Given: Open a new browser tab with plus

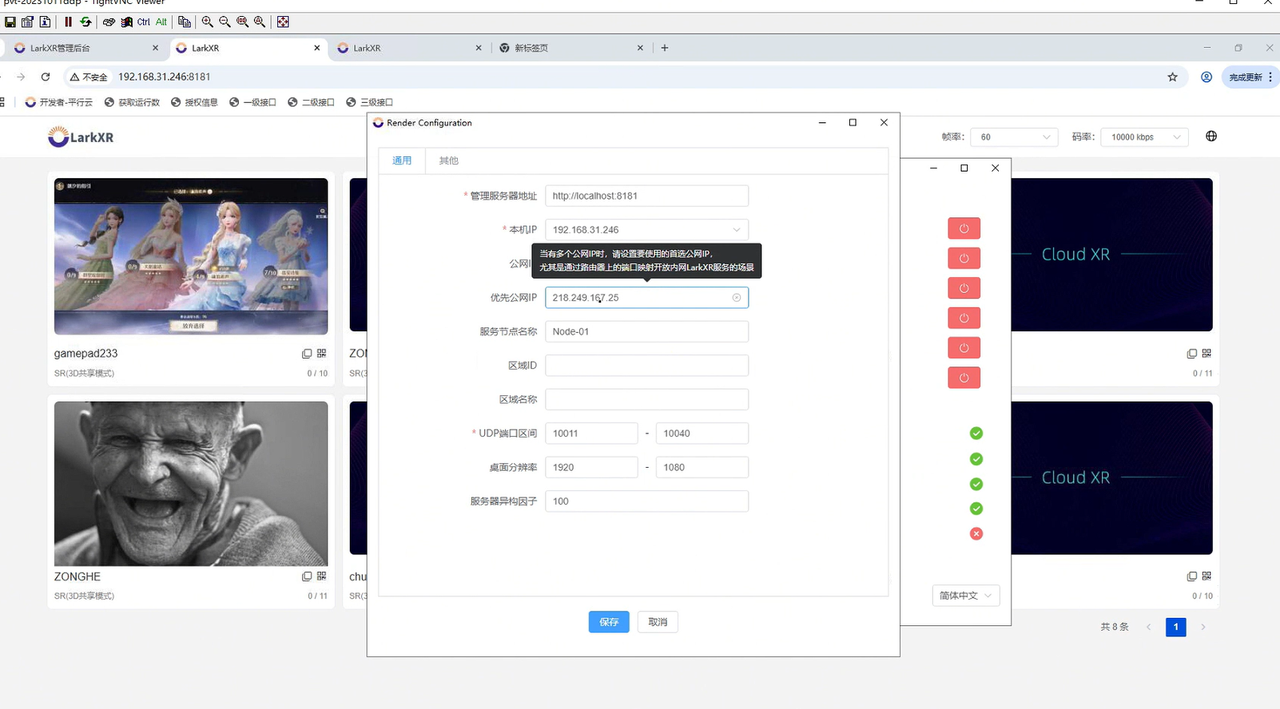Looking at the screenshot, I should [x=665, y=48].
